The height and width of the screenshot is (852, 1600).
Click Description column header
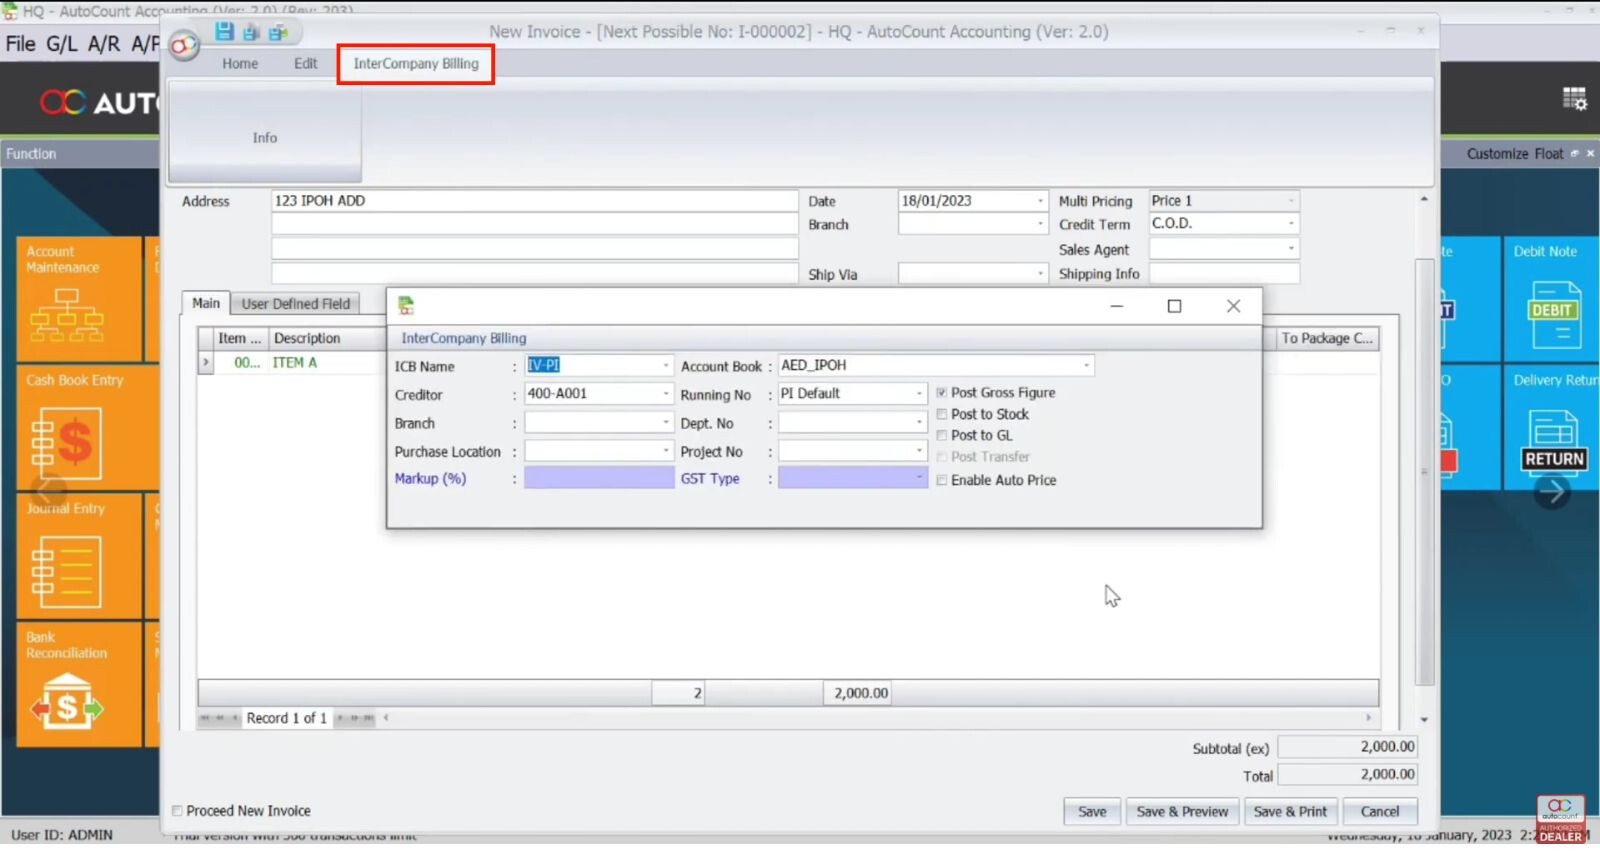click(326, 339)
